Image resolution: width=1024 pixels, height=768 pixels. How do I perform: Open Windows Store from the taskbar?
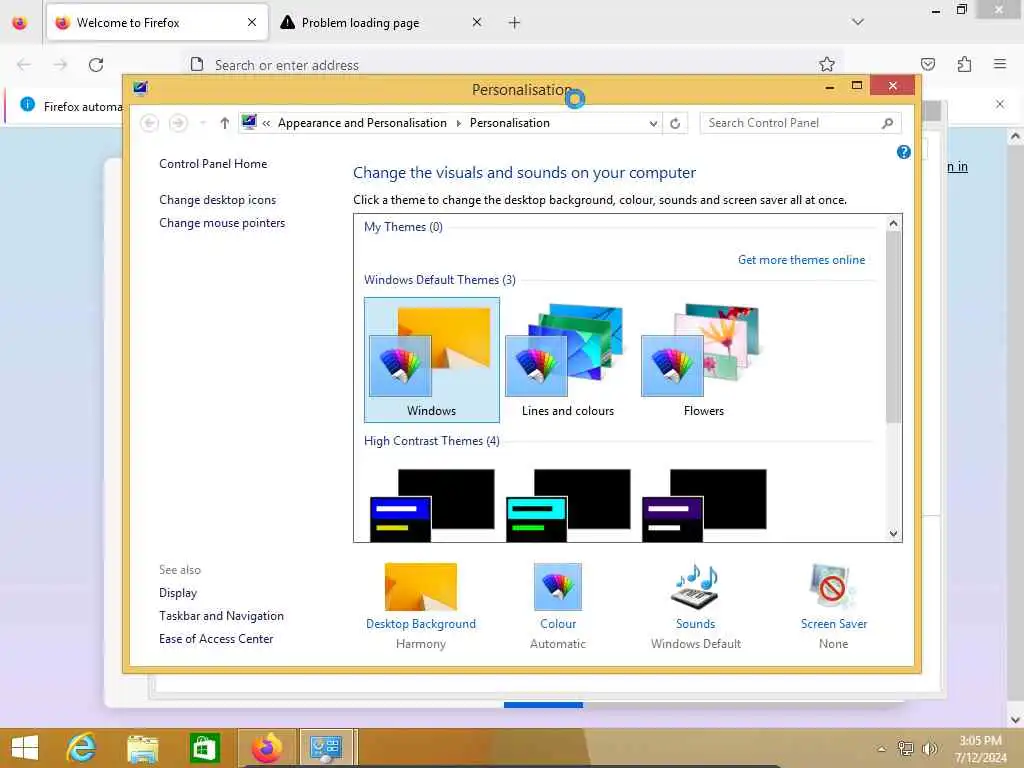204,748
